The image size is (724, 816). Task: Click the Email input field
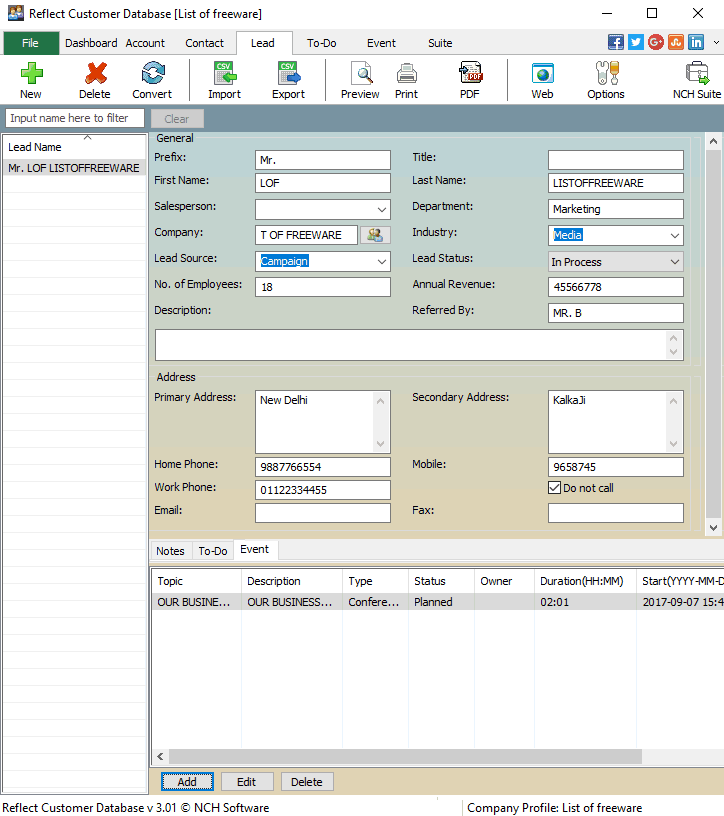pyautogui.click(x=323, y=513)
